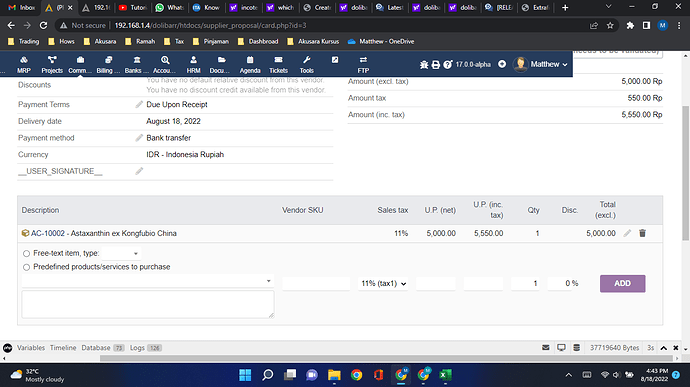
Task: Open the Dashbroad bookmark folder
Action: (x=258, y=41)
